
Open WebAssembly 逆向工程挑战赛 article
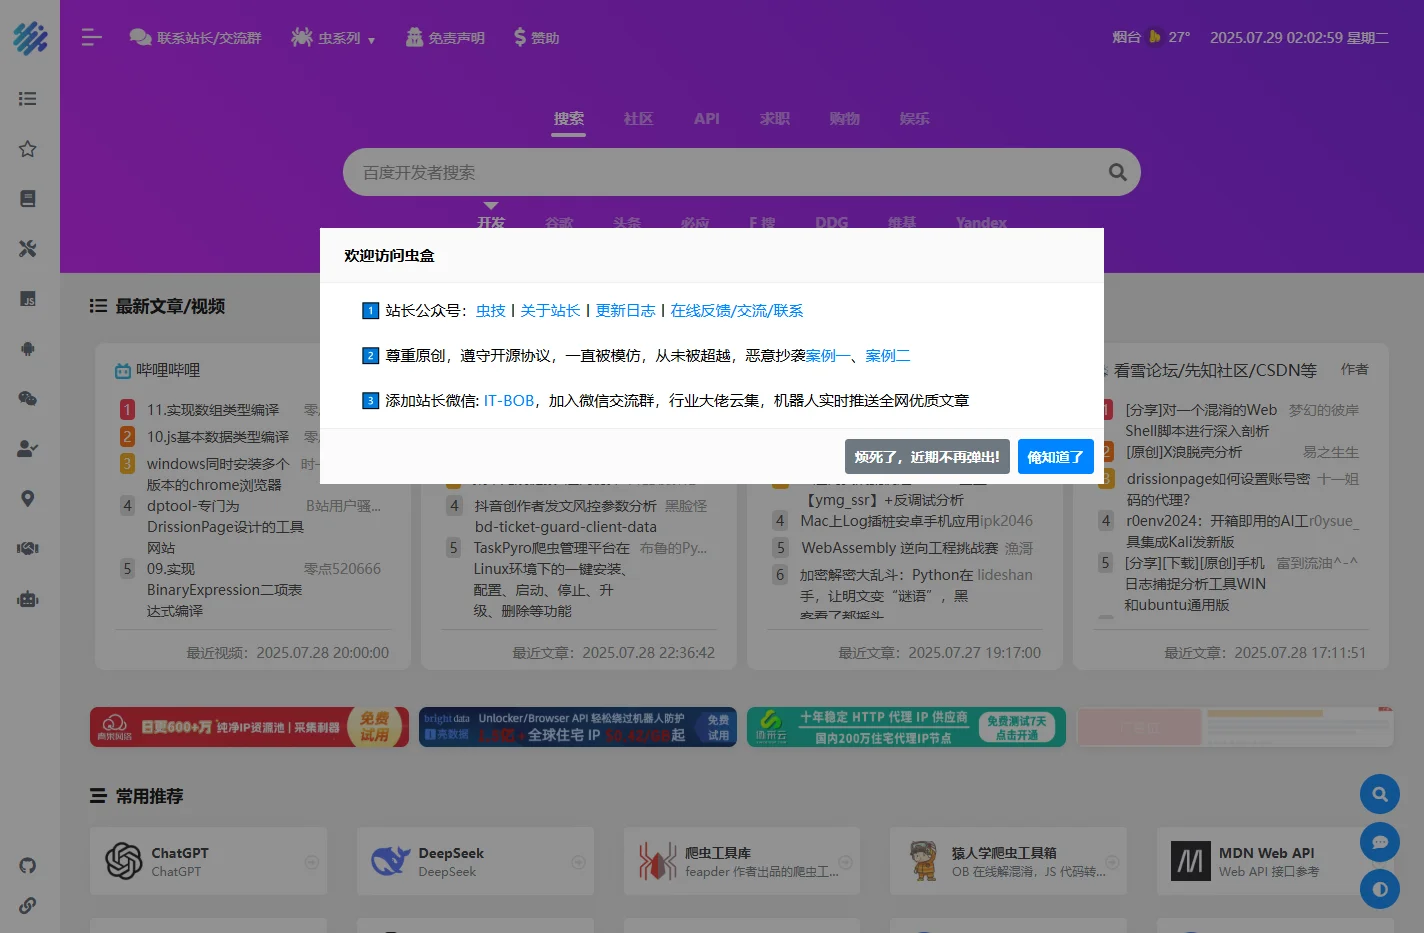900,548
